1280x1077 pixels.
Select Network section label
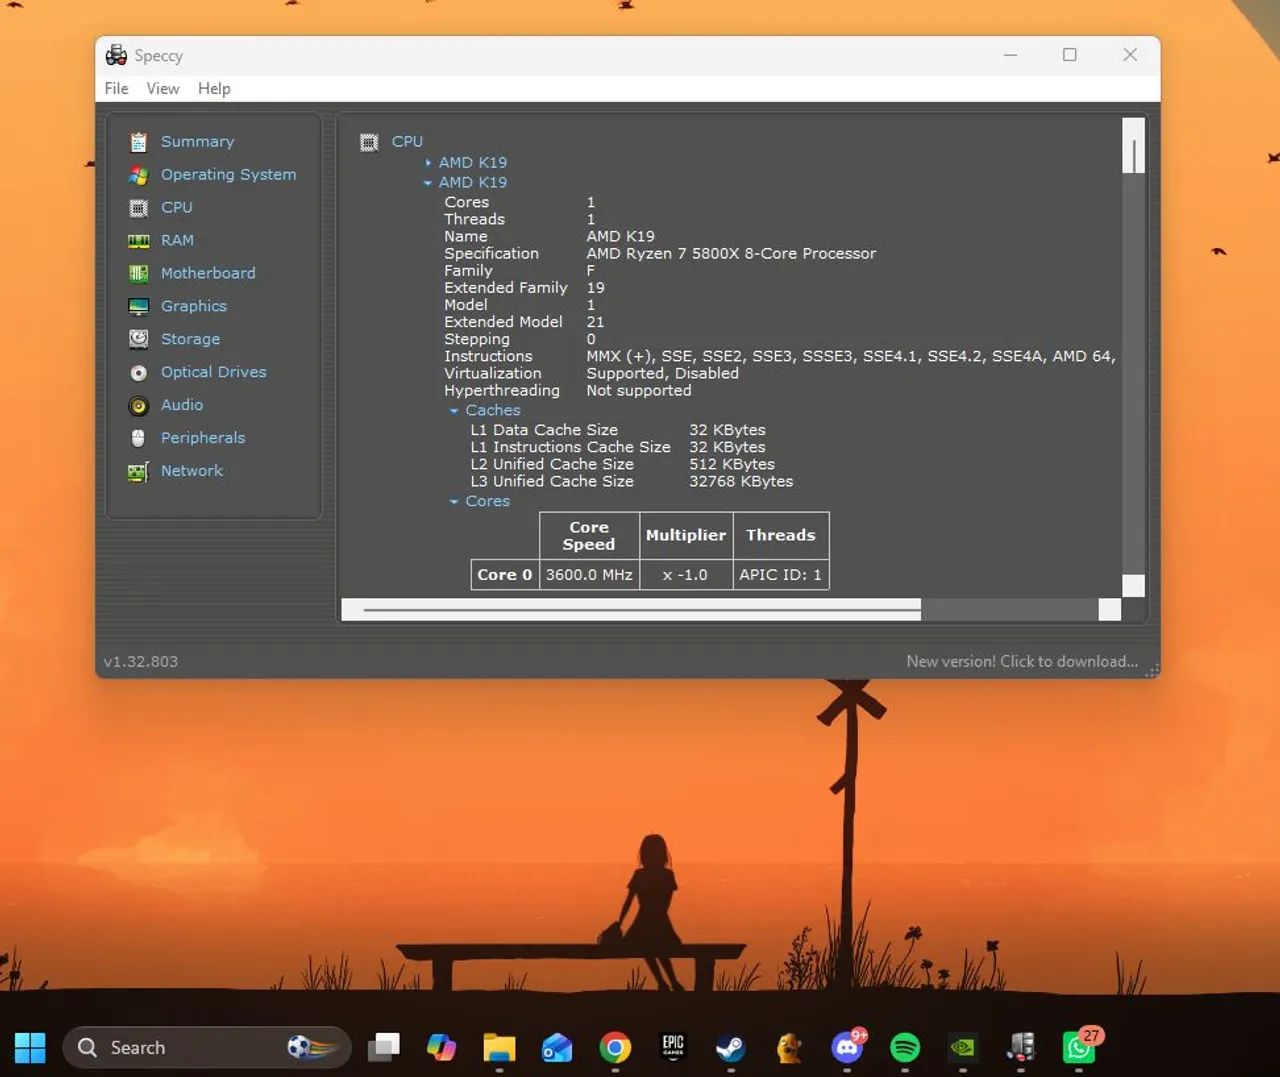pos(192,471)
